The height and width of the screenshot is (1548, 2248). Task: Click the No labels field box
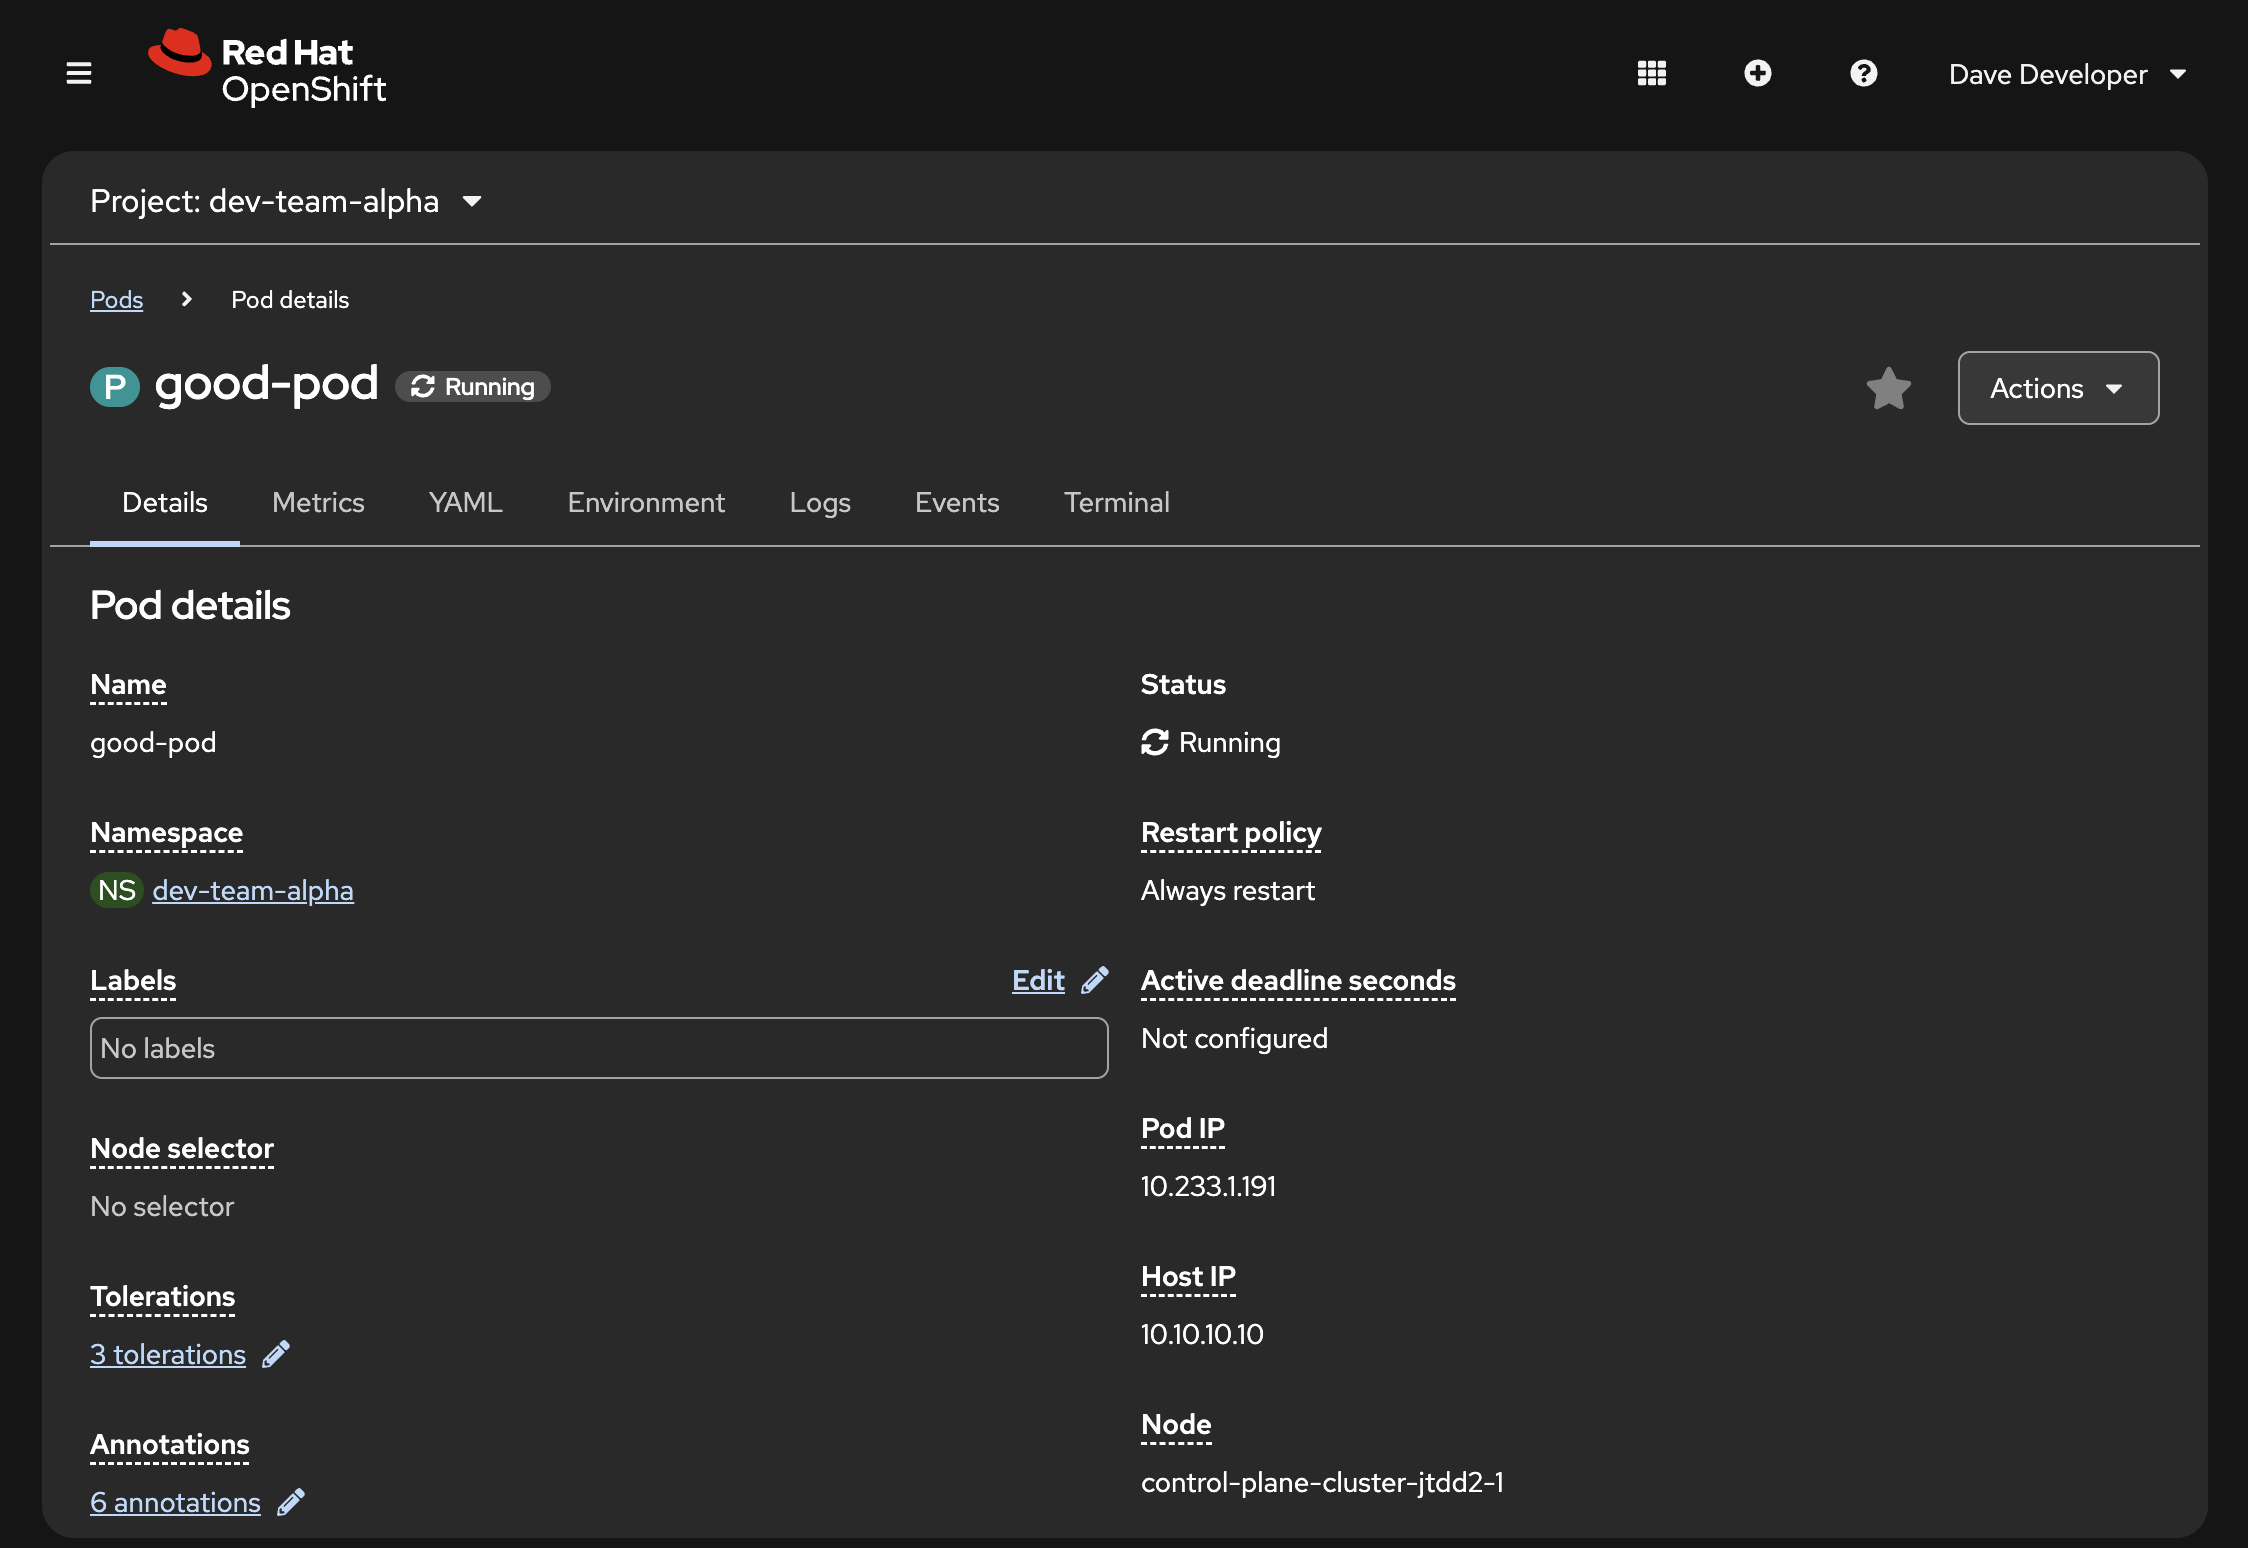coord(599,1048)
